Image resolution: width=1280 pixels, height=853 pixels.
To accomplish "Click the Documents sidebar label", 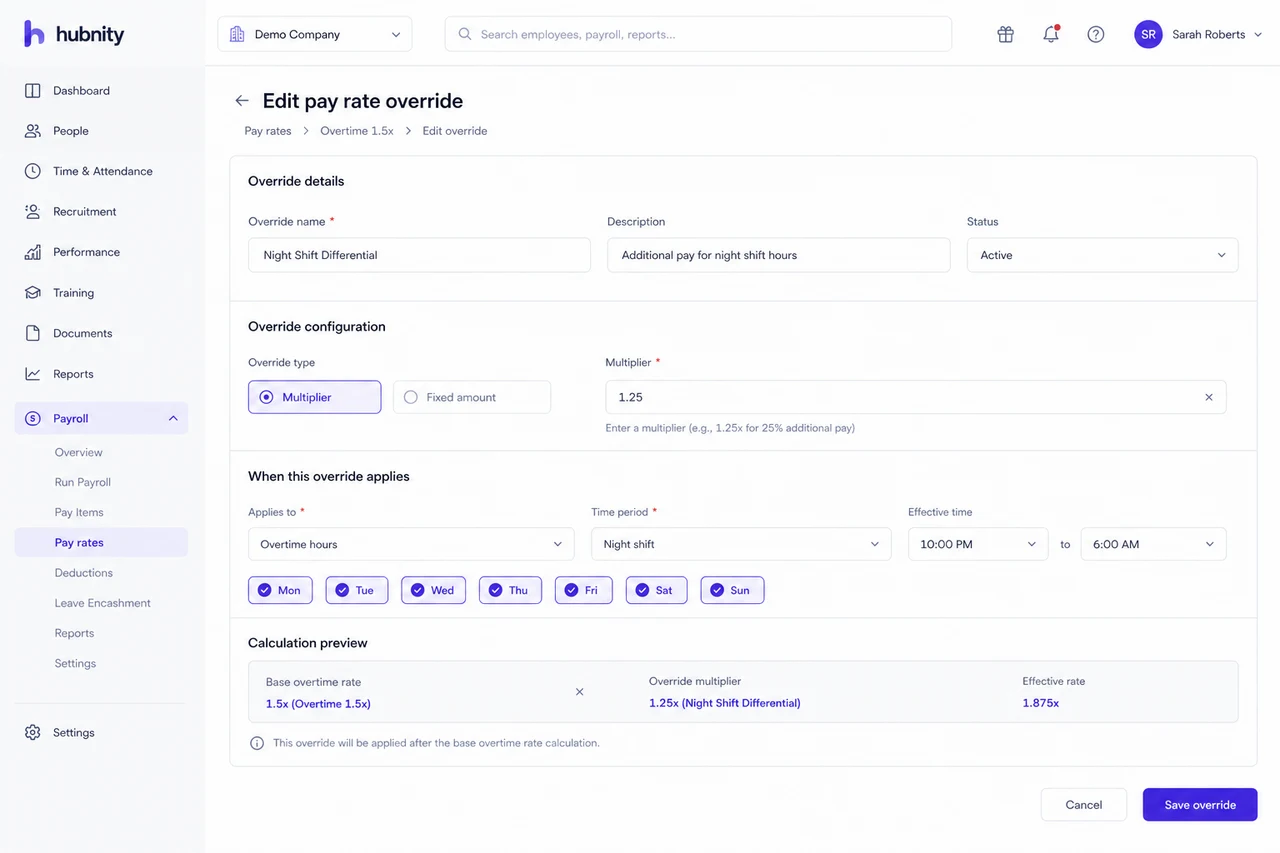I will tap(83, 333).
